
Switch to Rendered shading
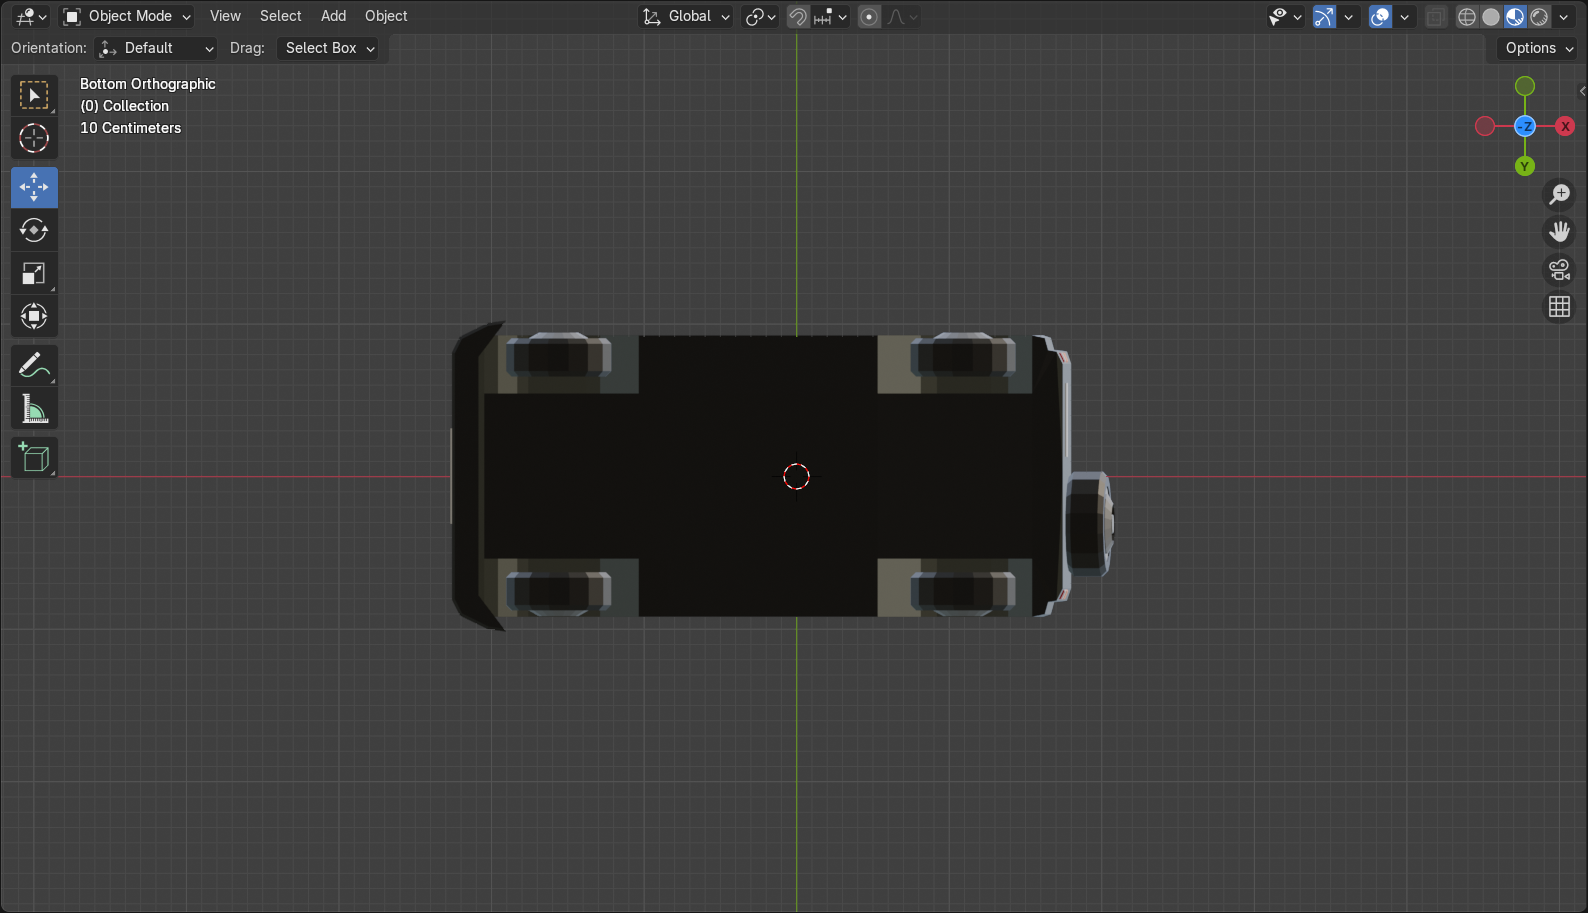pos(1539,16)
